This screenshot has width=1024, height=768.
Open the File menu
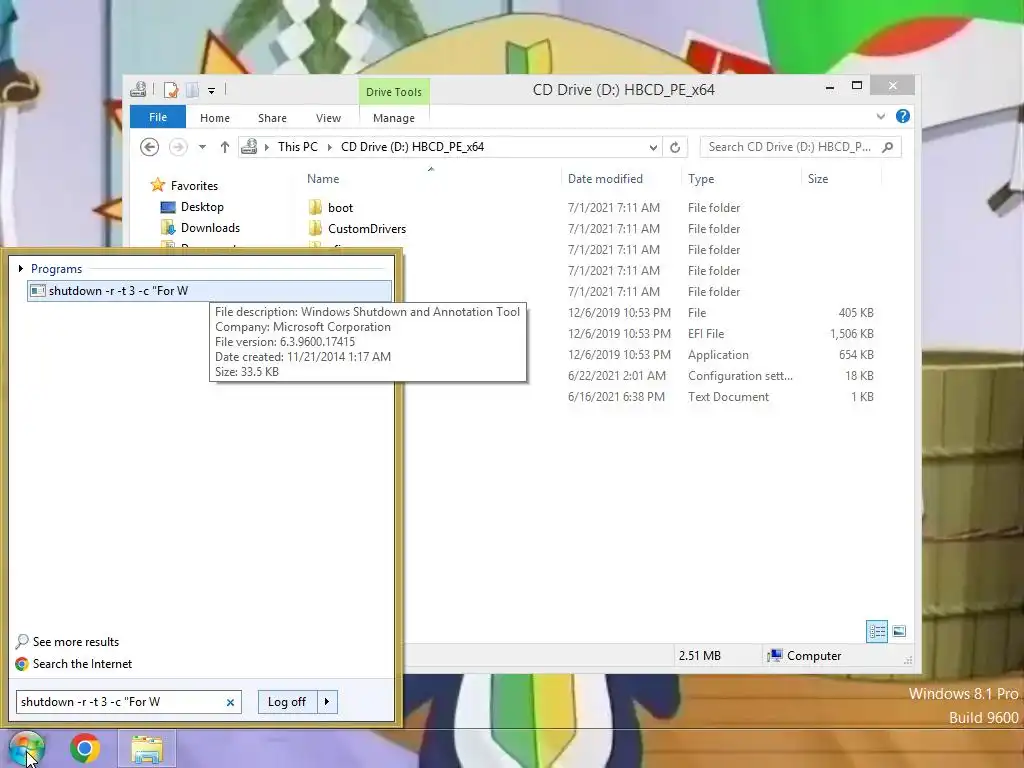158,117
